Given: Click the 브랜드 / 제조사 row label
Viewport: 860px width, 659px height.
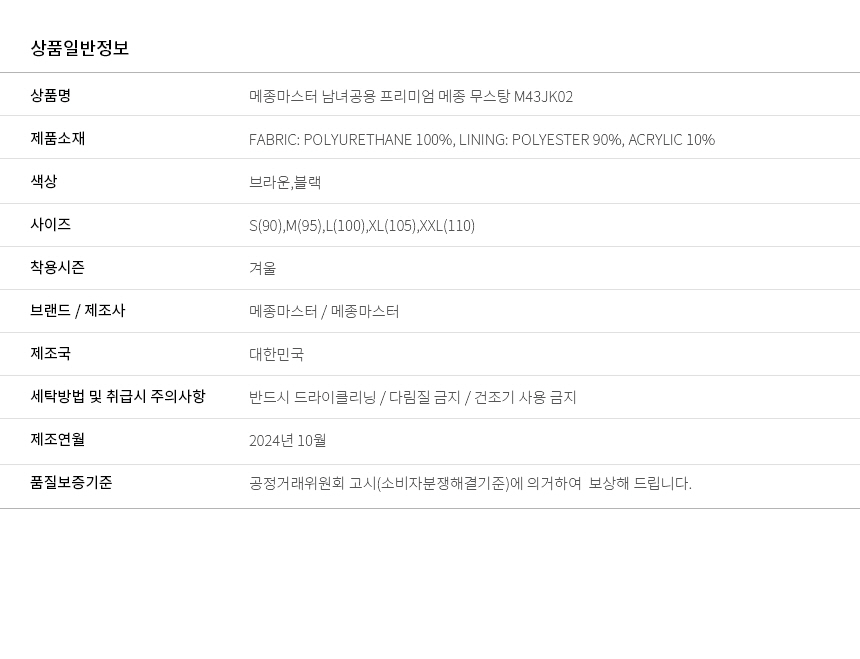Looking at the screenshot, I should pos(78,311).
